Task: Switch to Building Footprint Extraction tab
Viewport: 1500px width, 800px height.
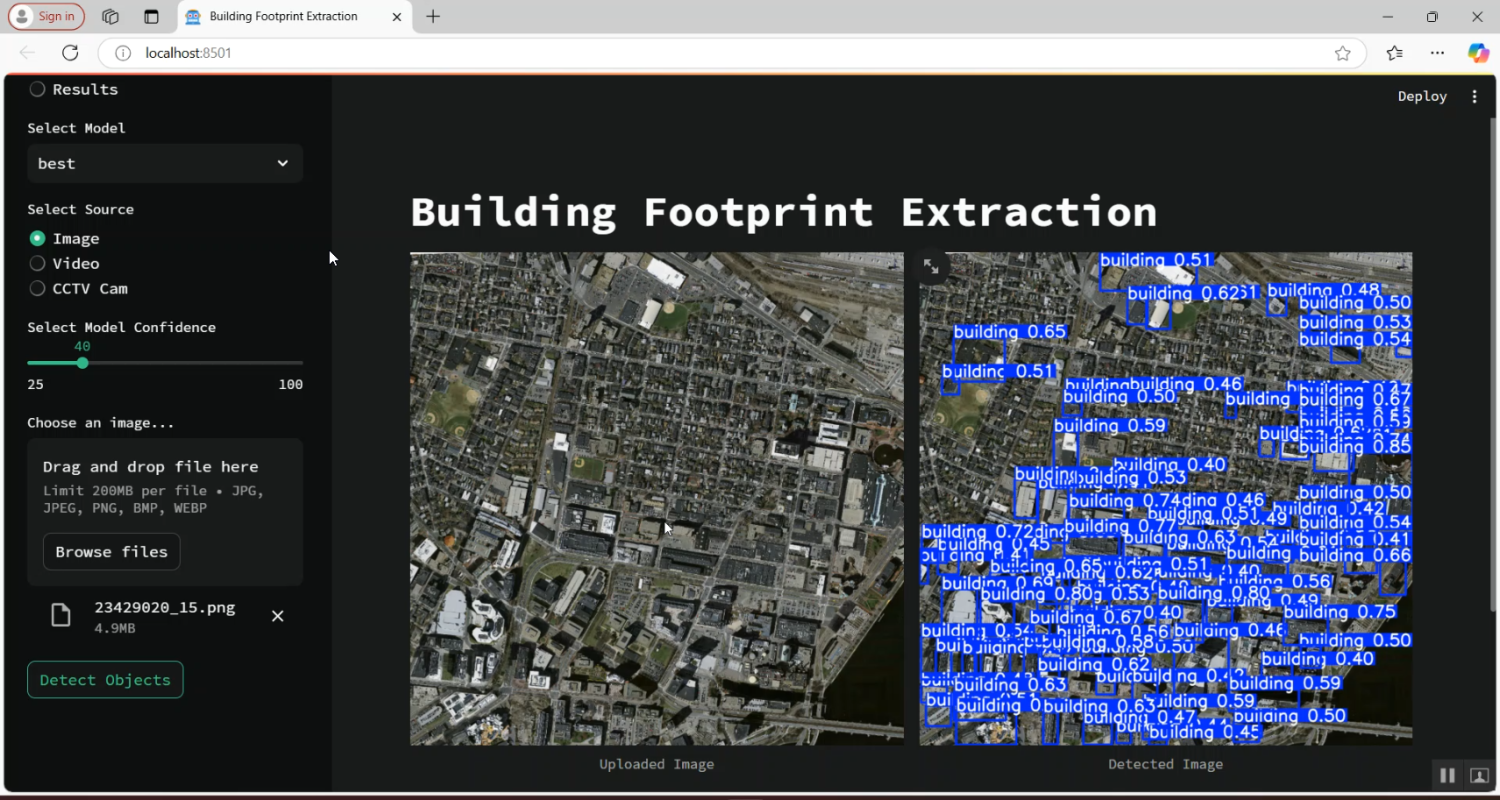Action: point(283,17)
